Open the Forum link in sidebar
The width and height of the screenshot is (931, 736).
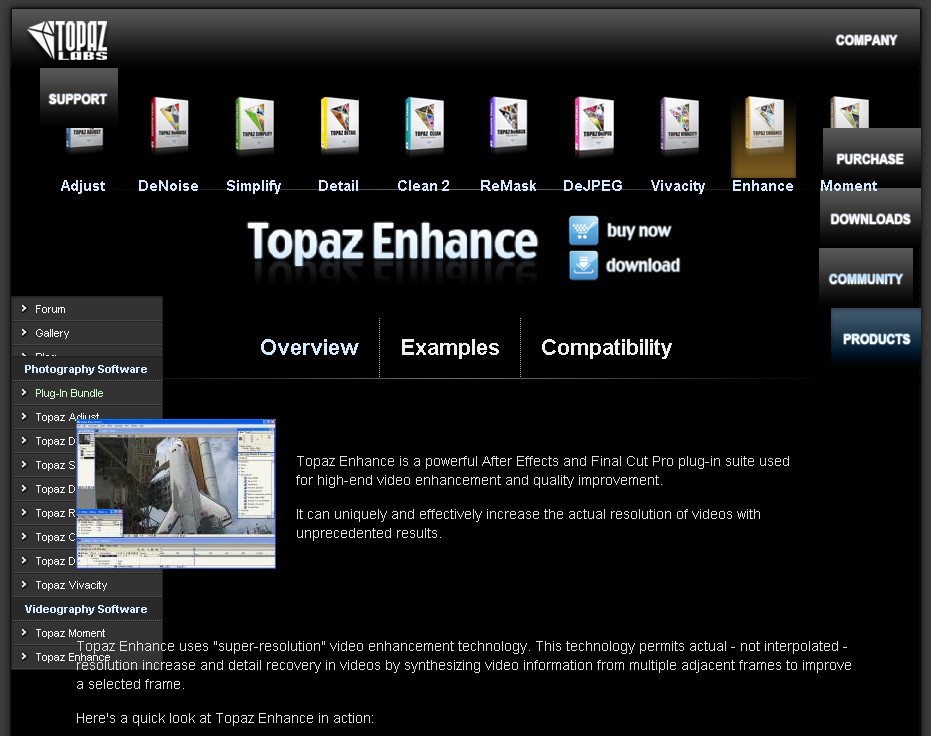coord(50,309)
